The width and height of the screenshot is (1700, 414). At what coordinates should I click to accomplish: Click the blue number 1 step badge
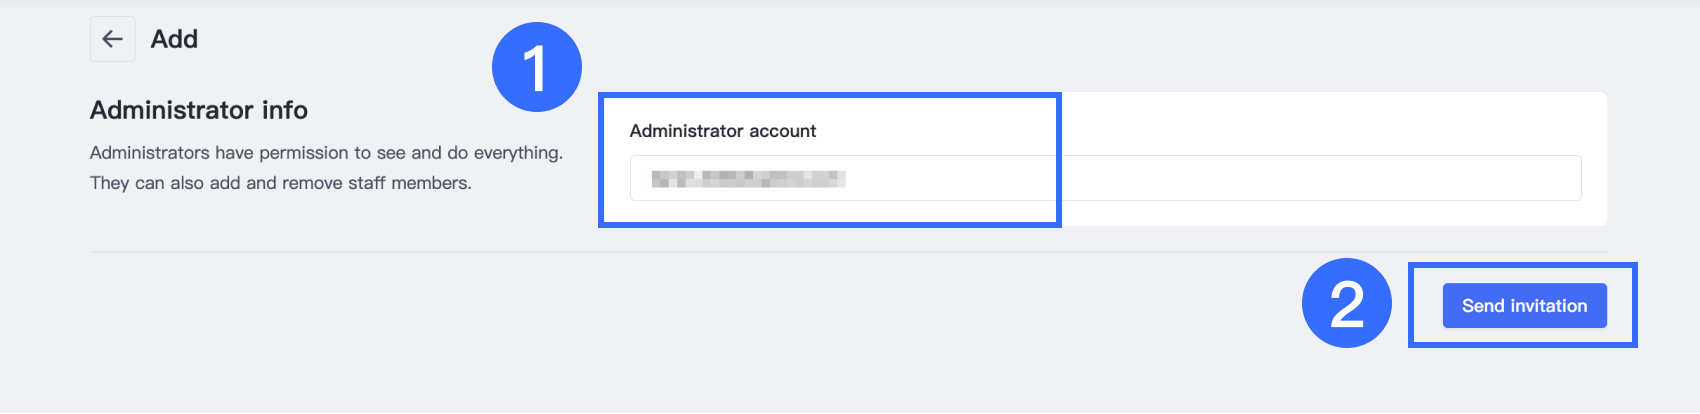(x=536, y=67)
